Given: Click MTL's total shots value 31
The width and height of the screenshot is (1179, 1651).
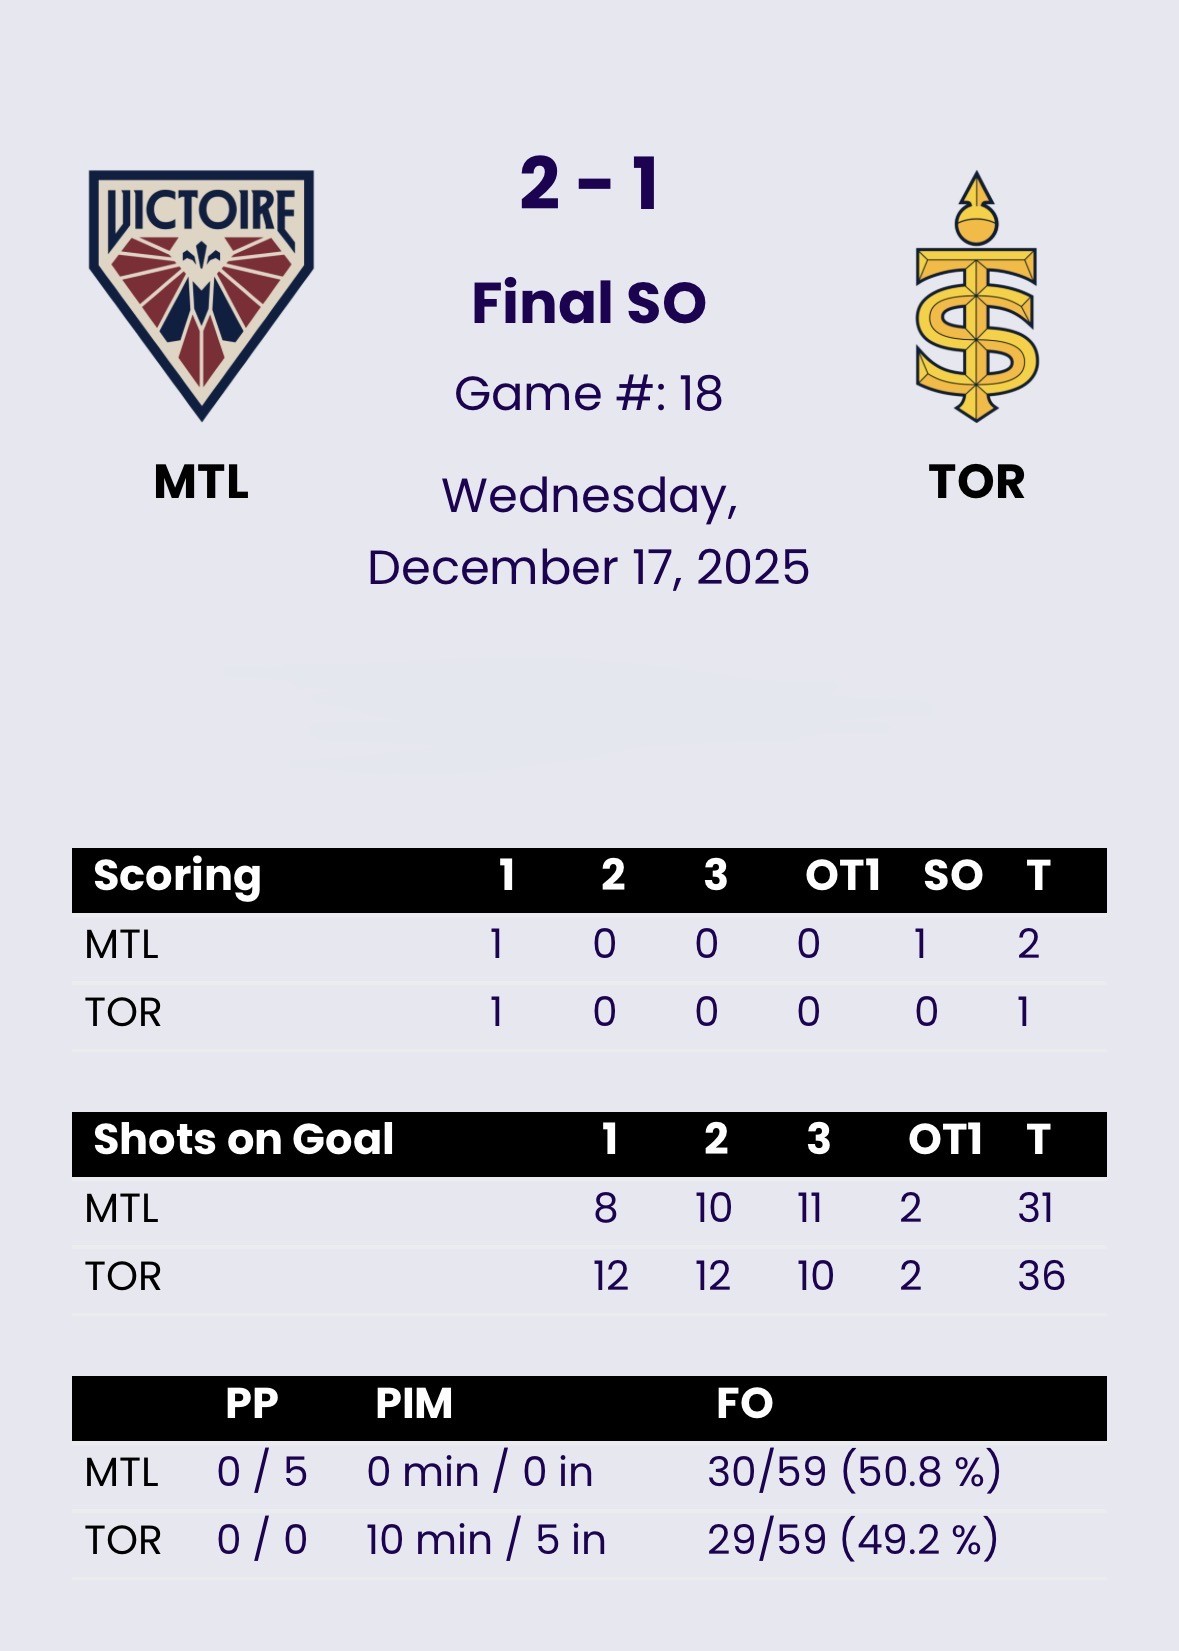Looking at the screenshot, I should pos(1035,1208).
